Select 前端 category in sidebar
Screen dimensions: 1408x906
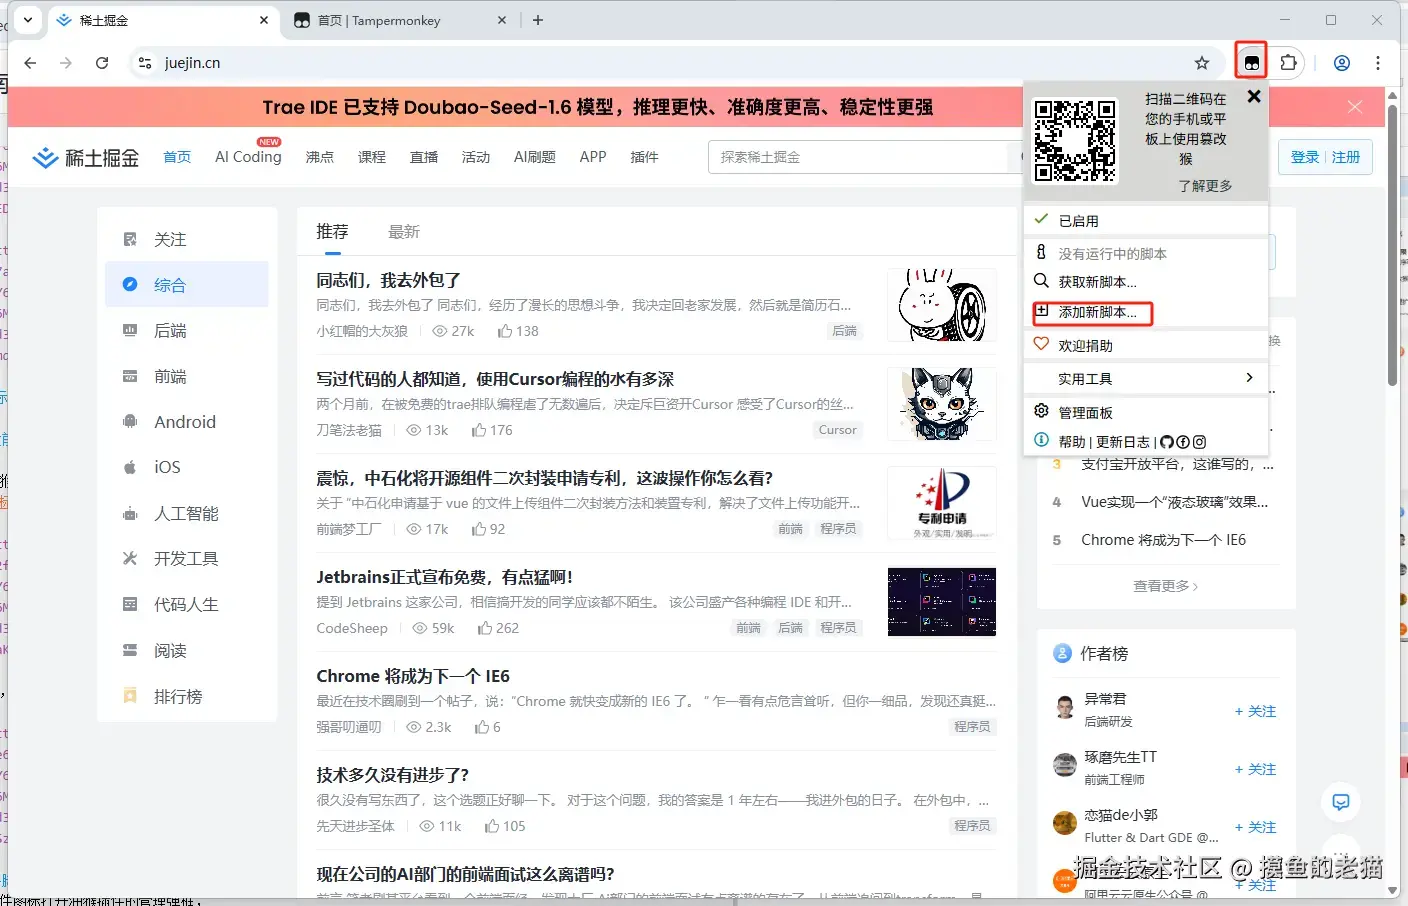[x=187, y=377]
